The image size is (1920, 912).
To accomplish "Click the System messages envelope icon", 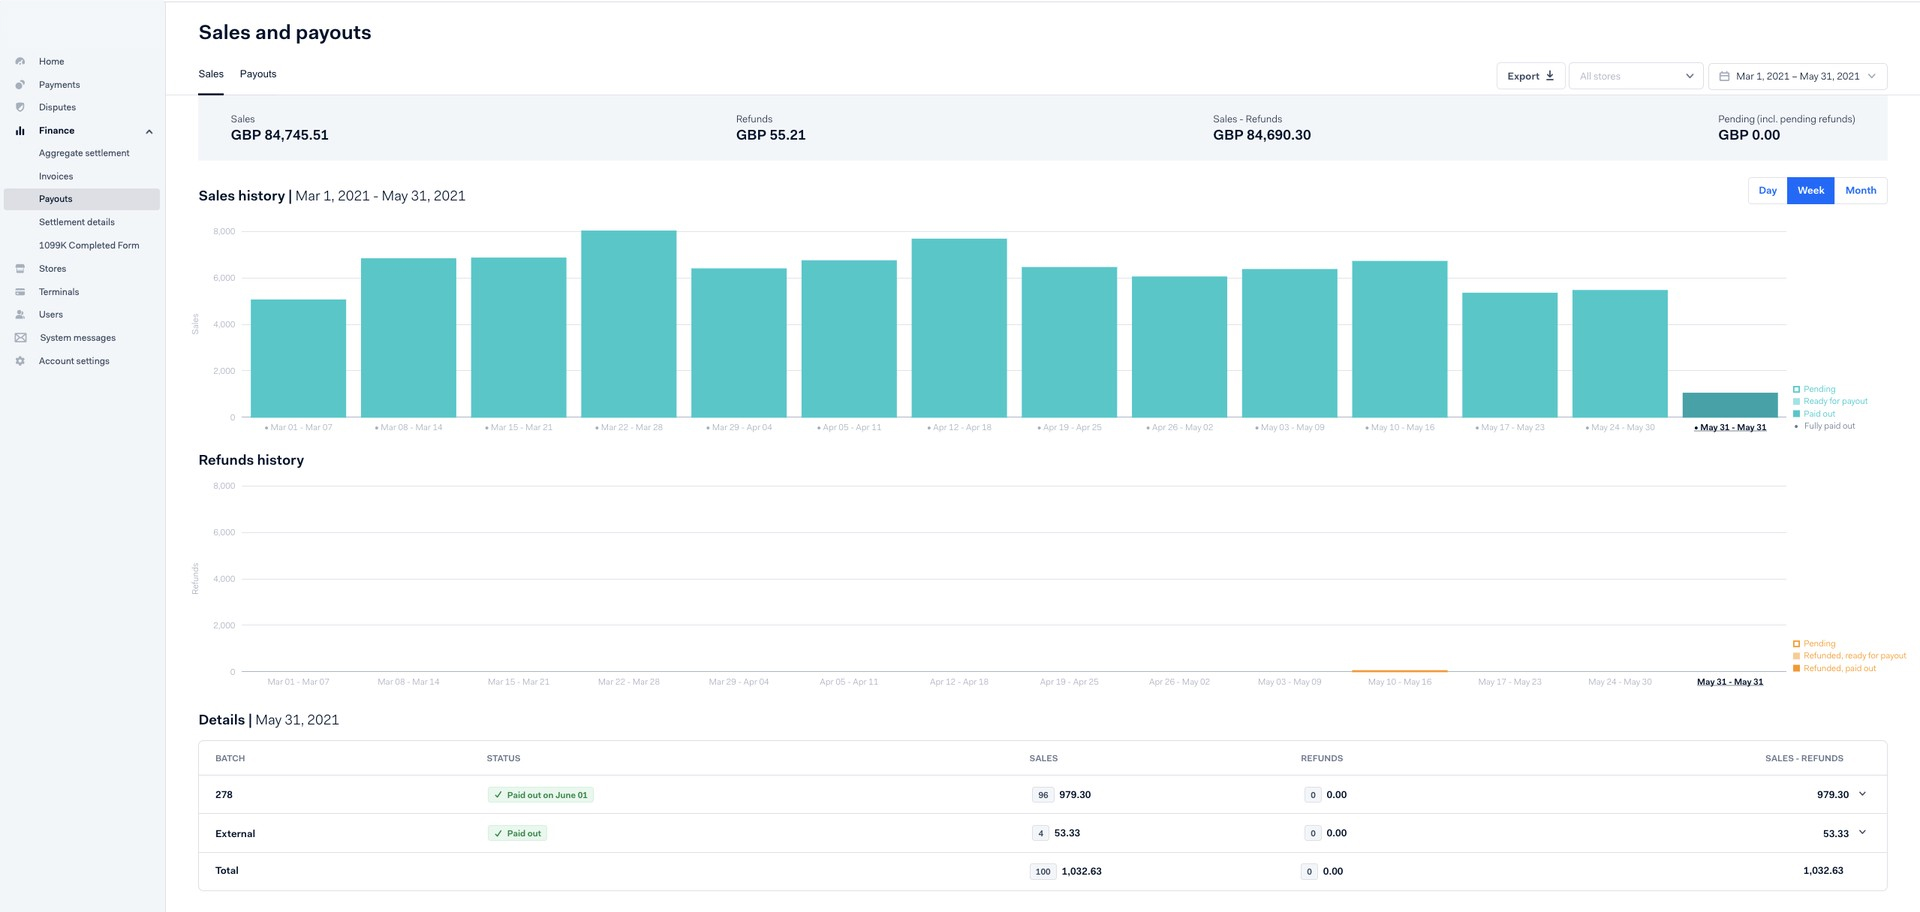I will 20,338.
